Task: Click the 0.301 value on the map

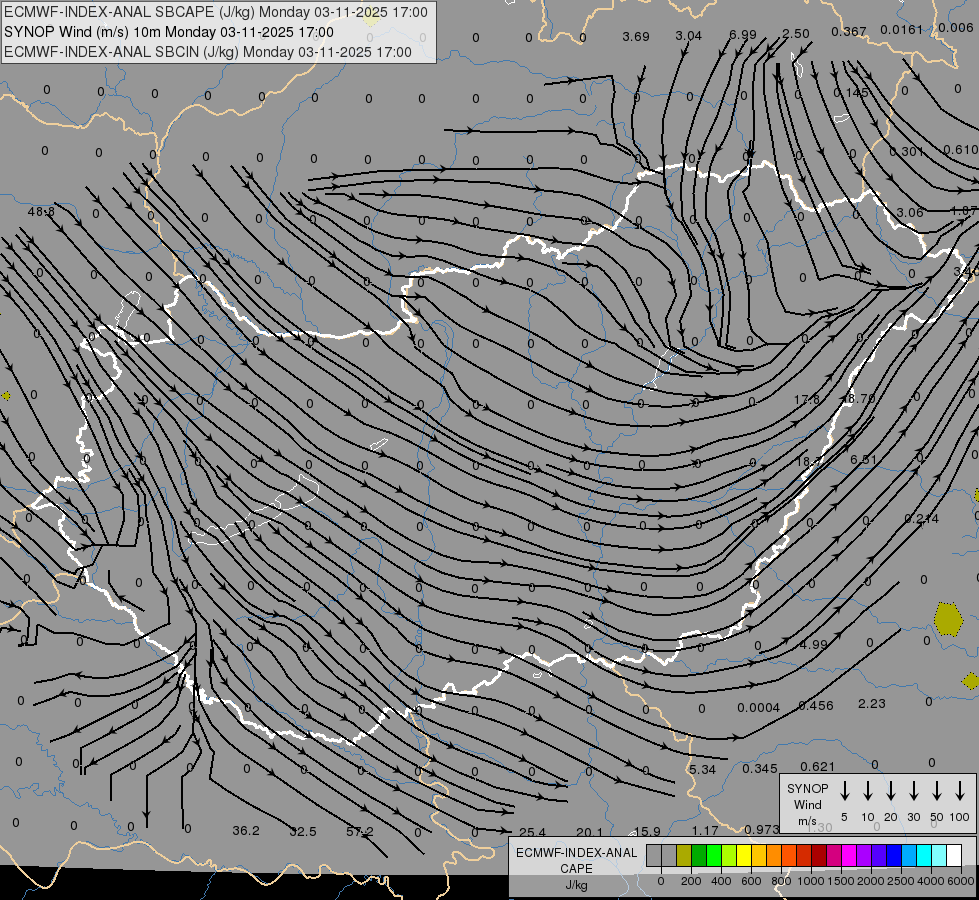Action: pos(906,151)
